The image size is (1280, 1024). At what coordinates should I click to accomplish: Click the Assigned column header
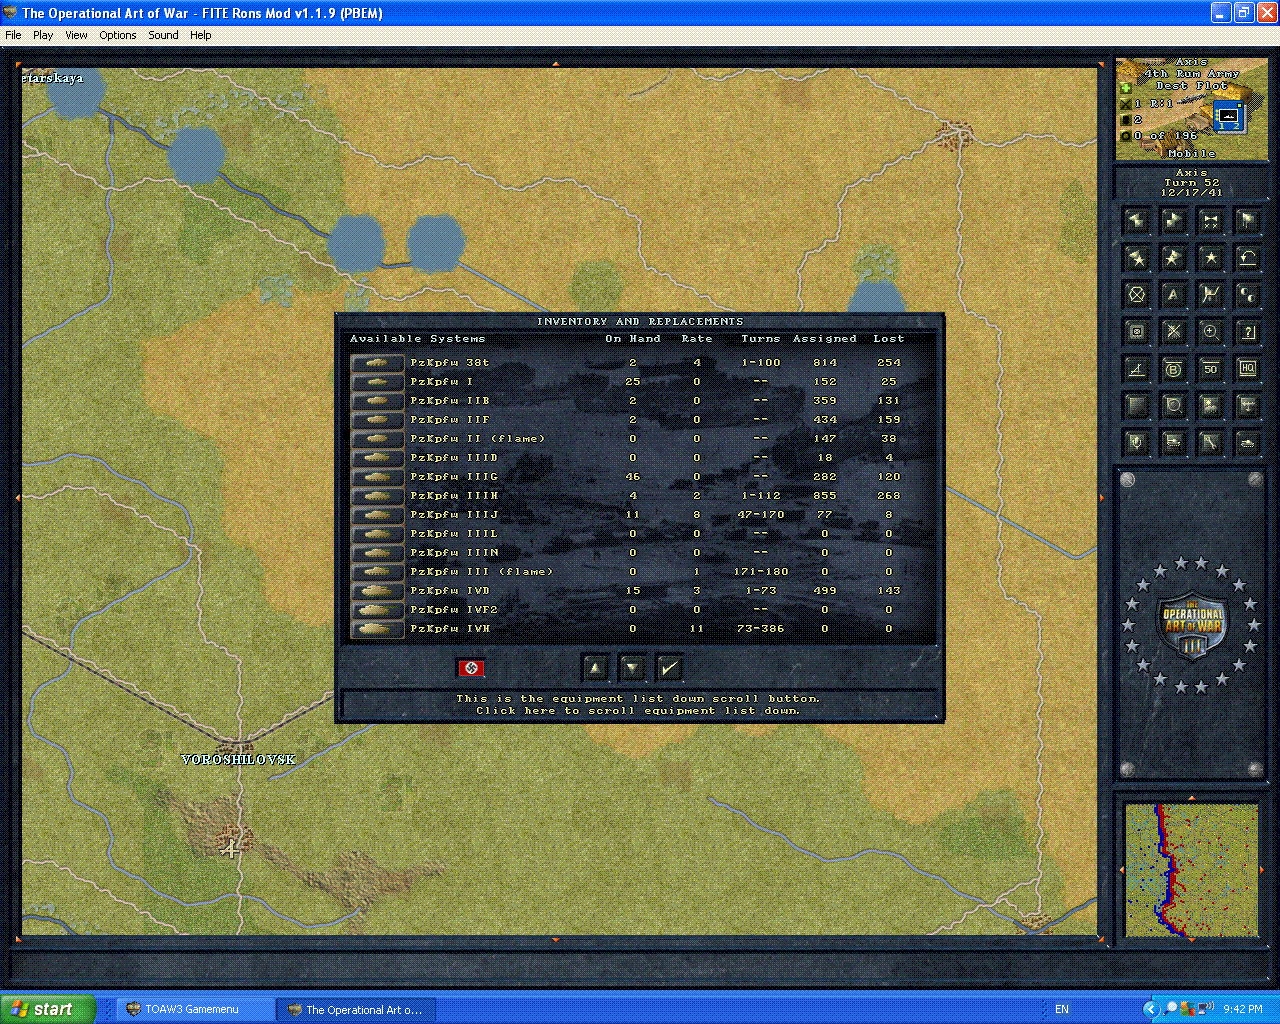pos(825,339)
